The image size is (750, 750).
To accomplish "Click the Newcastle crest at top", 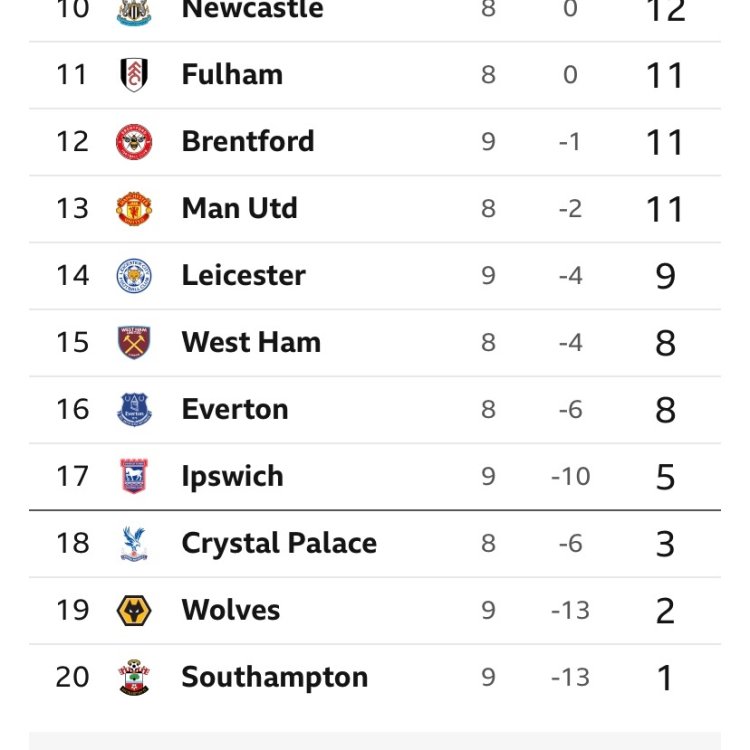I will [134, 10].
